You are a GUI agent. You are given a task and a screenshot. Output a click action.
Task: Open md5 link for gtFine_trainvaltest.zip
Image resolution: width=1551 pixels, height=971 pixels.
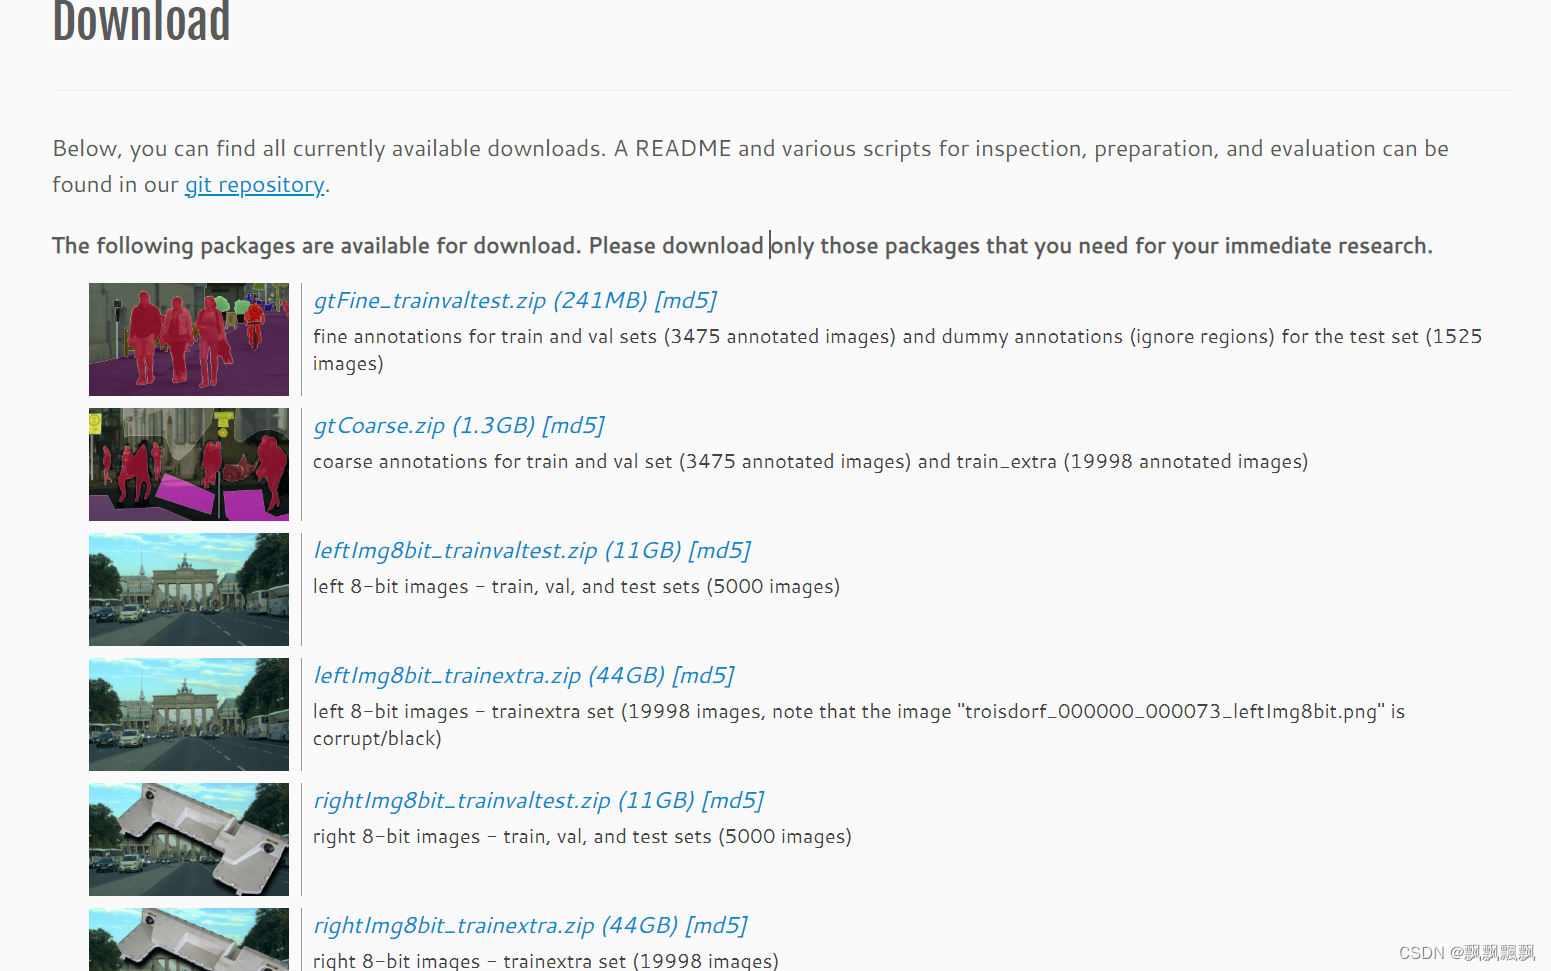(x=686, y=301)
